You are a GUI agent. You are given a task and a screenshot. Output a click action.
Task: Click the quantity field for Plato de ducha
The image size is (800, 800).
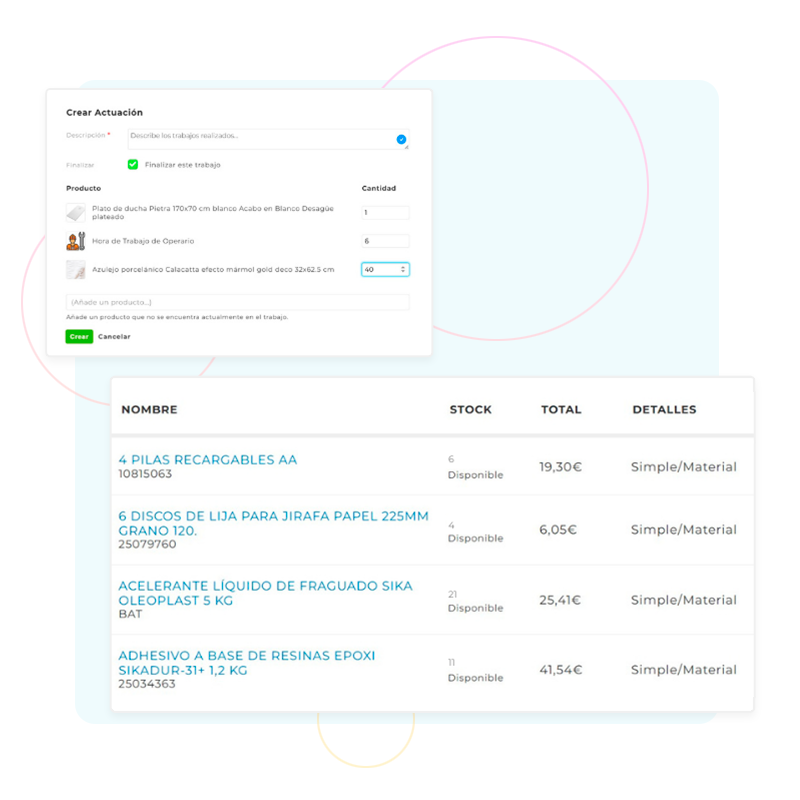[x=385, y=213]
